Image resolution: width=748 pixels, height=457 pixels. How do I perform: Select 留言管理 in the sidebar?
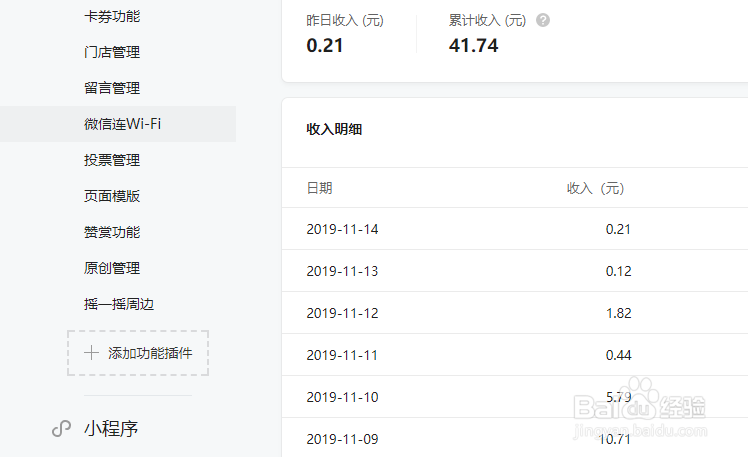[112, 88]
